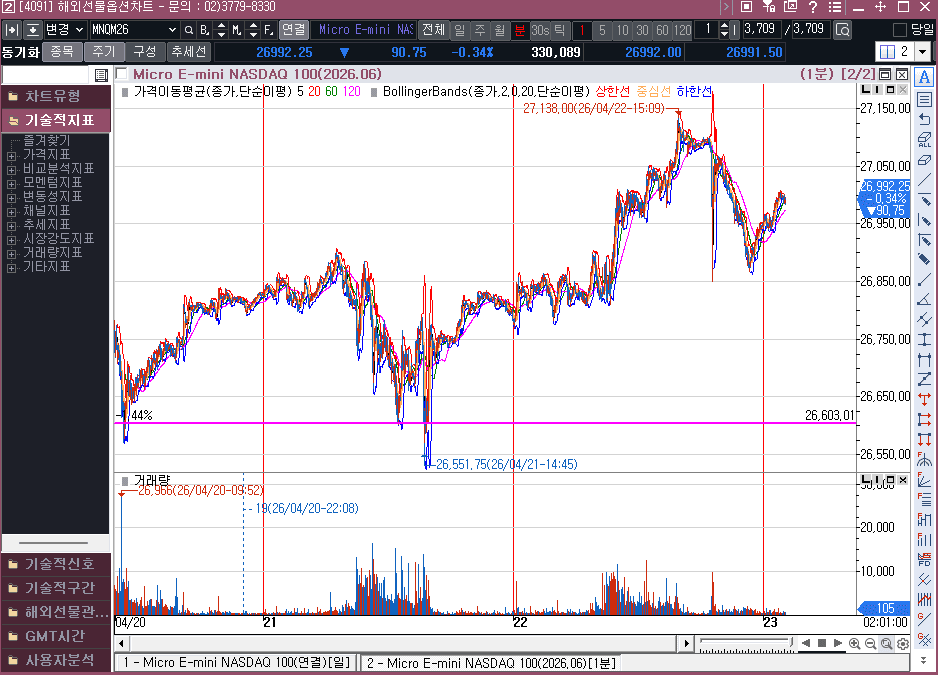Click the erase all drawings icon
Viewport: 938px width, 675px height.
coord(924,139)
